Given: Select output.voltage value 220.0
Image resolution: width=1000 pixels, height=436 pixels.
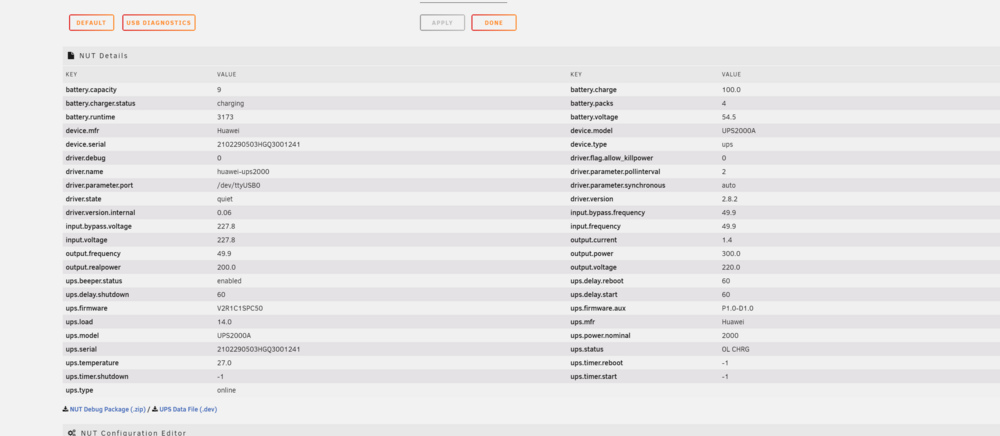Looking at the screenshot, I should click(732, 267).
